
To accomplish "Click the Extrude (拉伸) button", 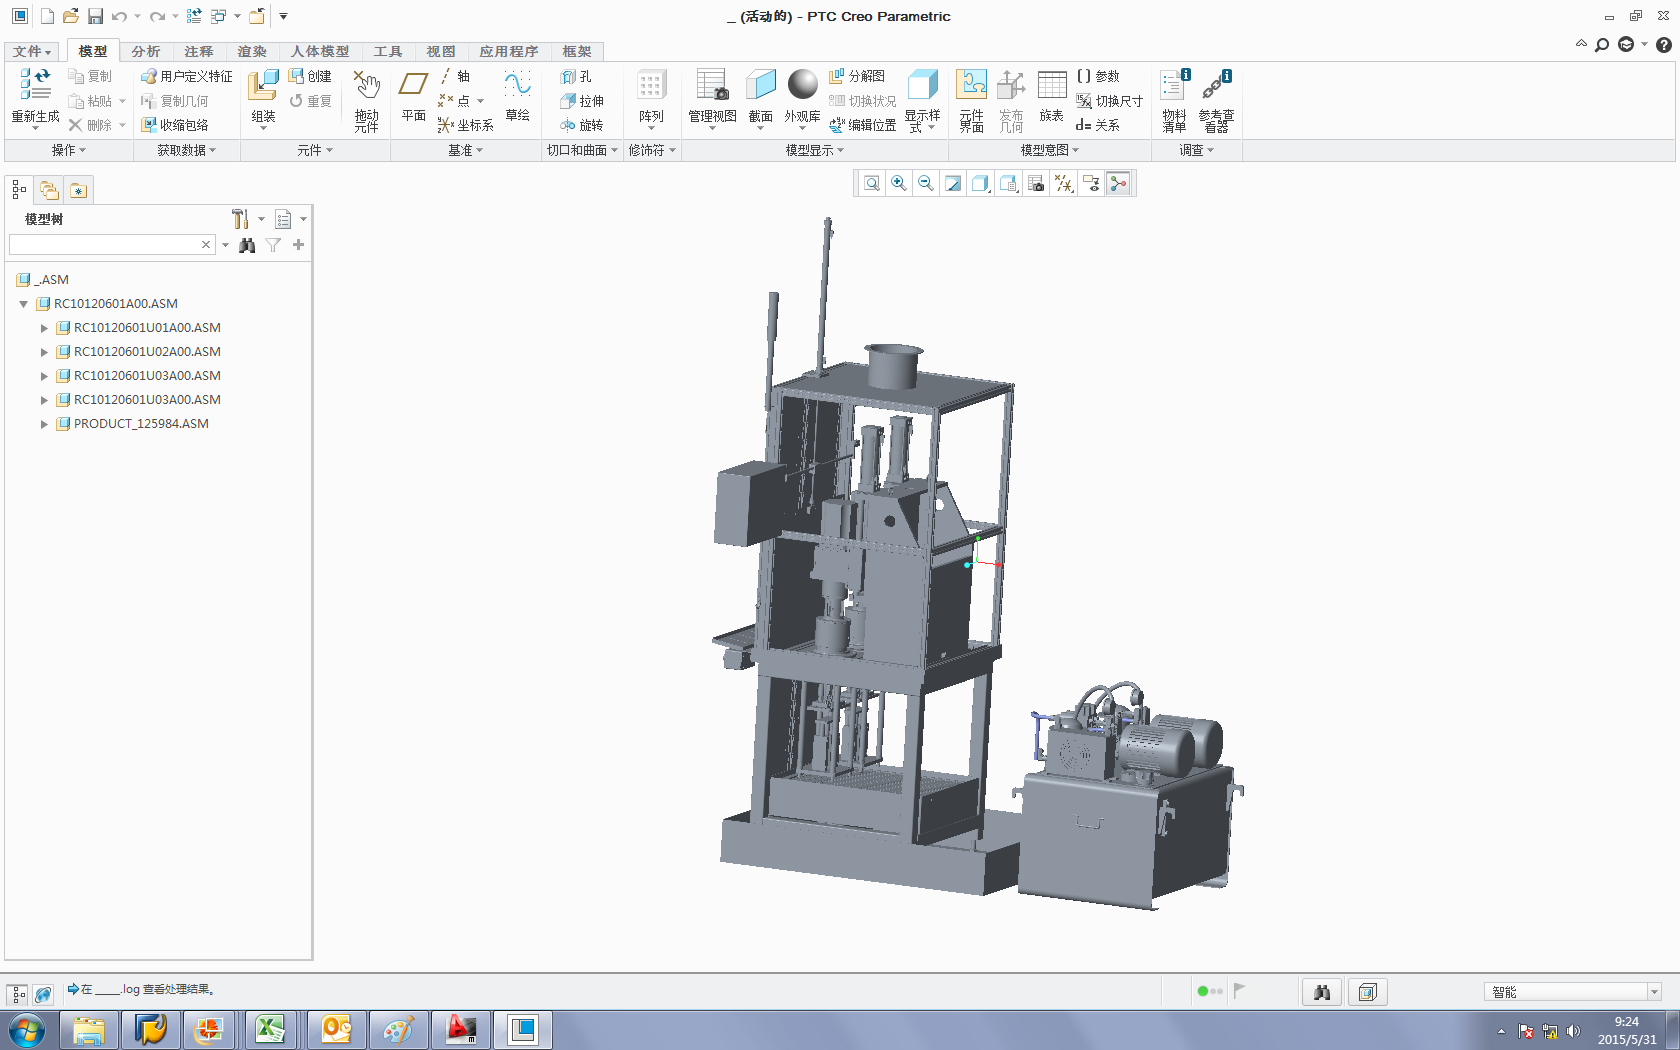I will tap(582, 101).
